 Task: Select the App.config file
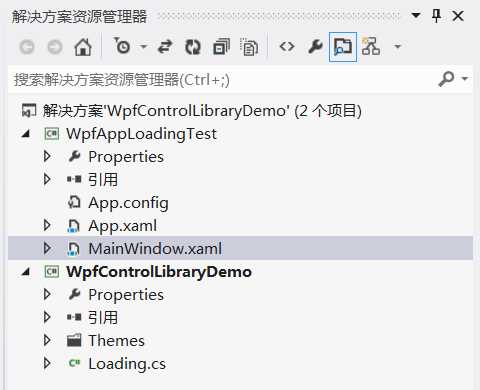(x=128, y=203)
